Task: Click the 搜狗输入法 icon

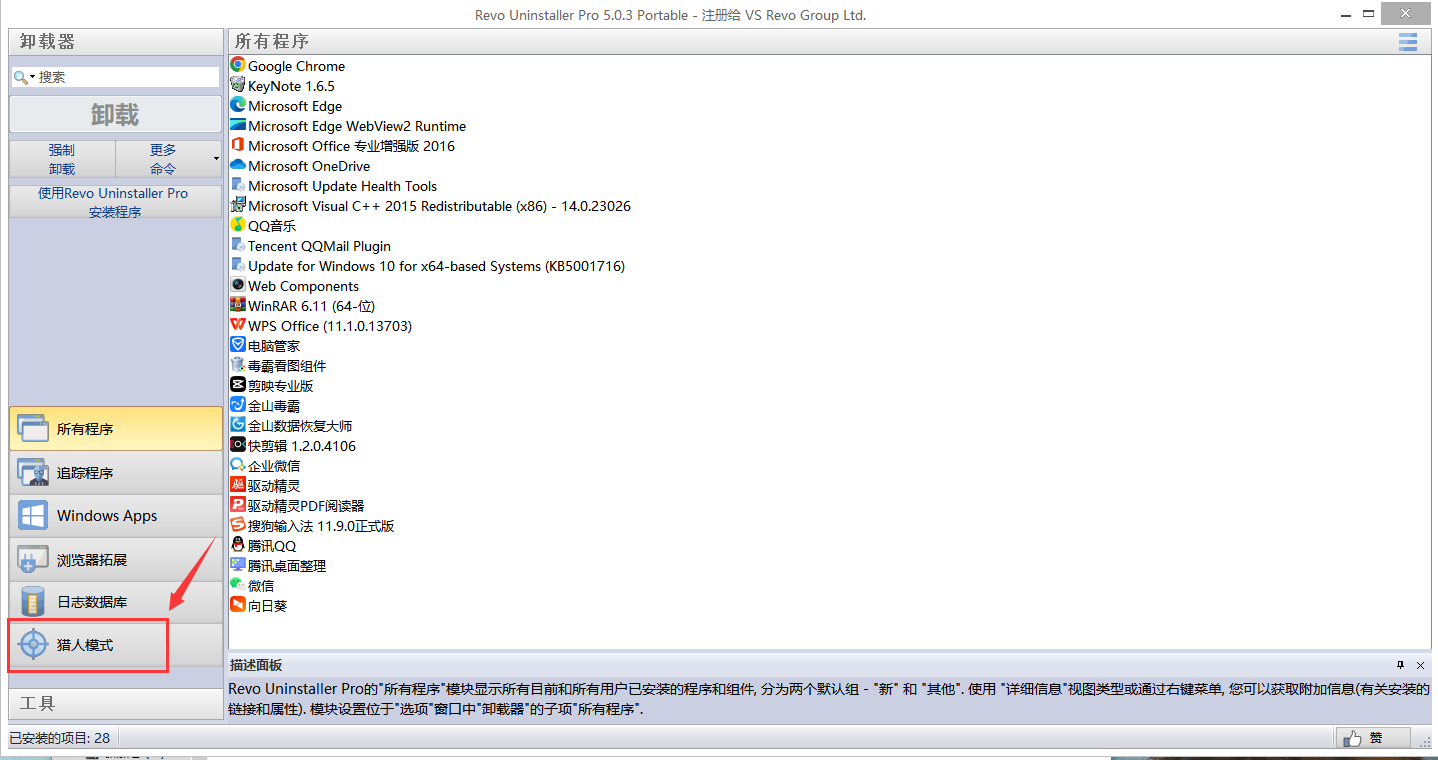Action: (238, 525)
